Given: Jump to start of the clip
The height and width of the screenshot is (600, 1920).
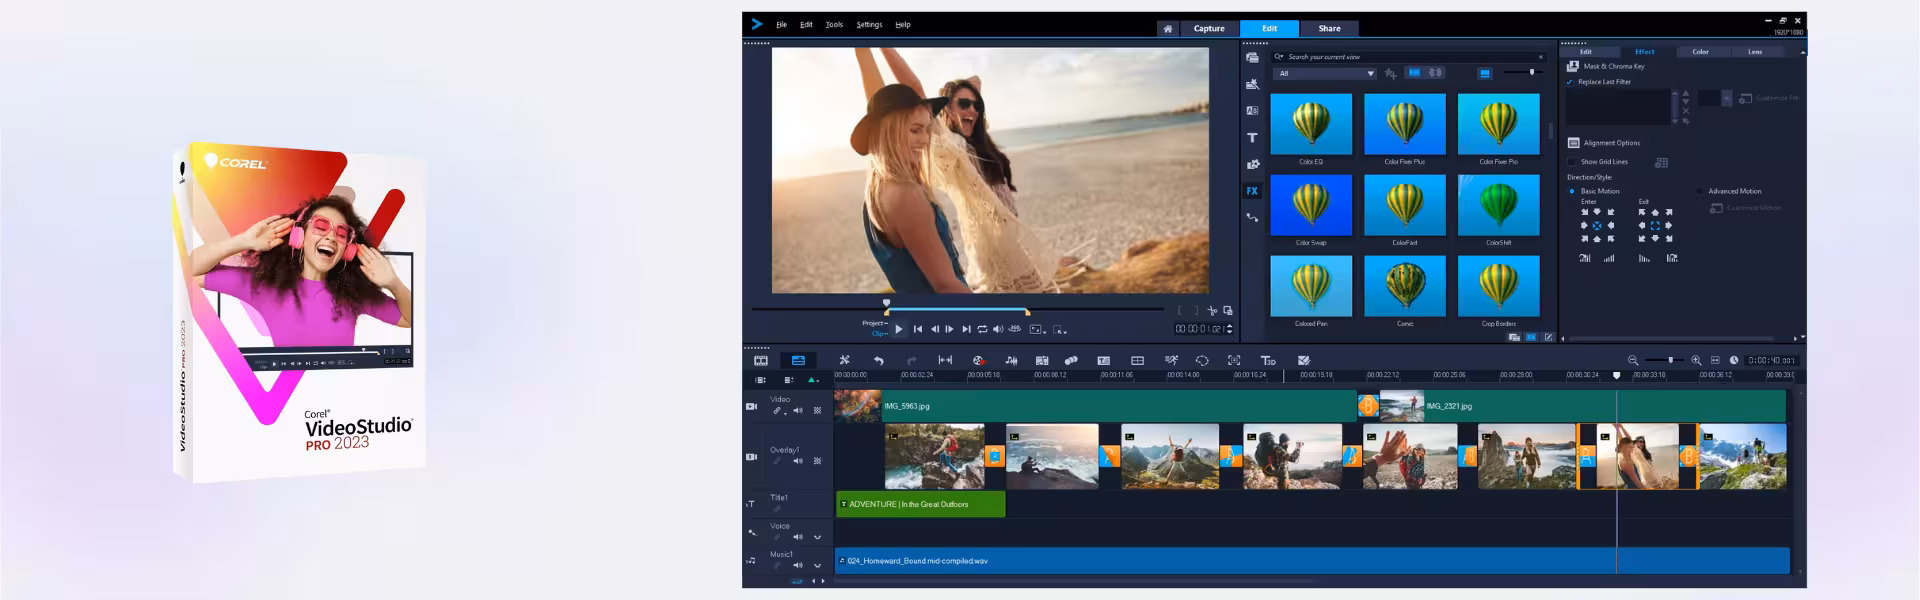Looking at the screenshot, I should click(x=918, y=329).
